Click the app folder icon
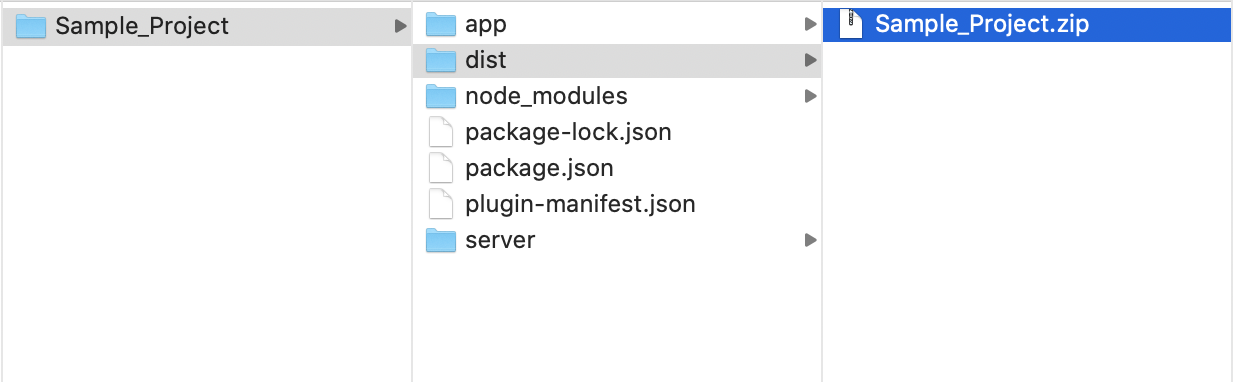Viewport: 1234px width, 382px height. tap(441, 24)
